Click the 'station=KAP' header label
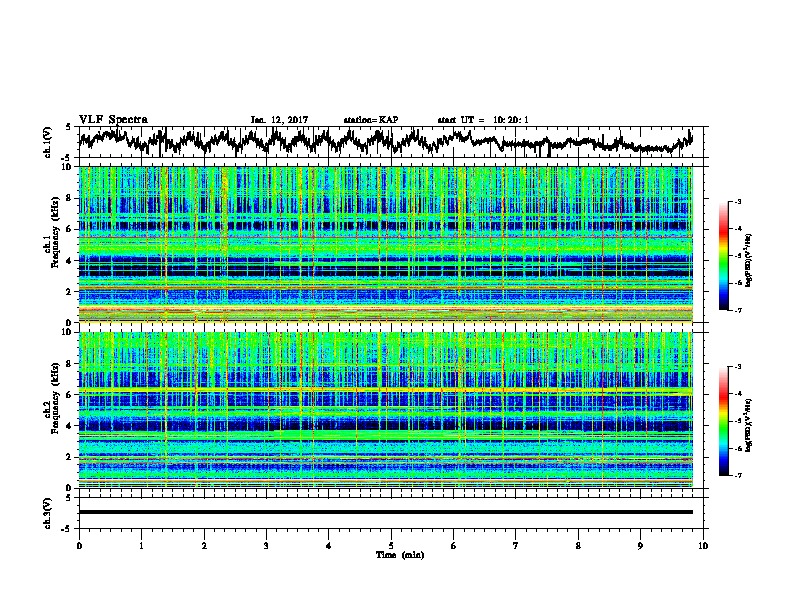The image size is (792, 612). [x=371, y=120]
